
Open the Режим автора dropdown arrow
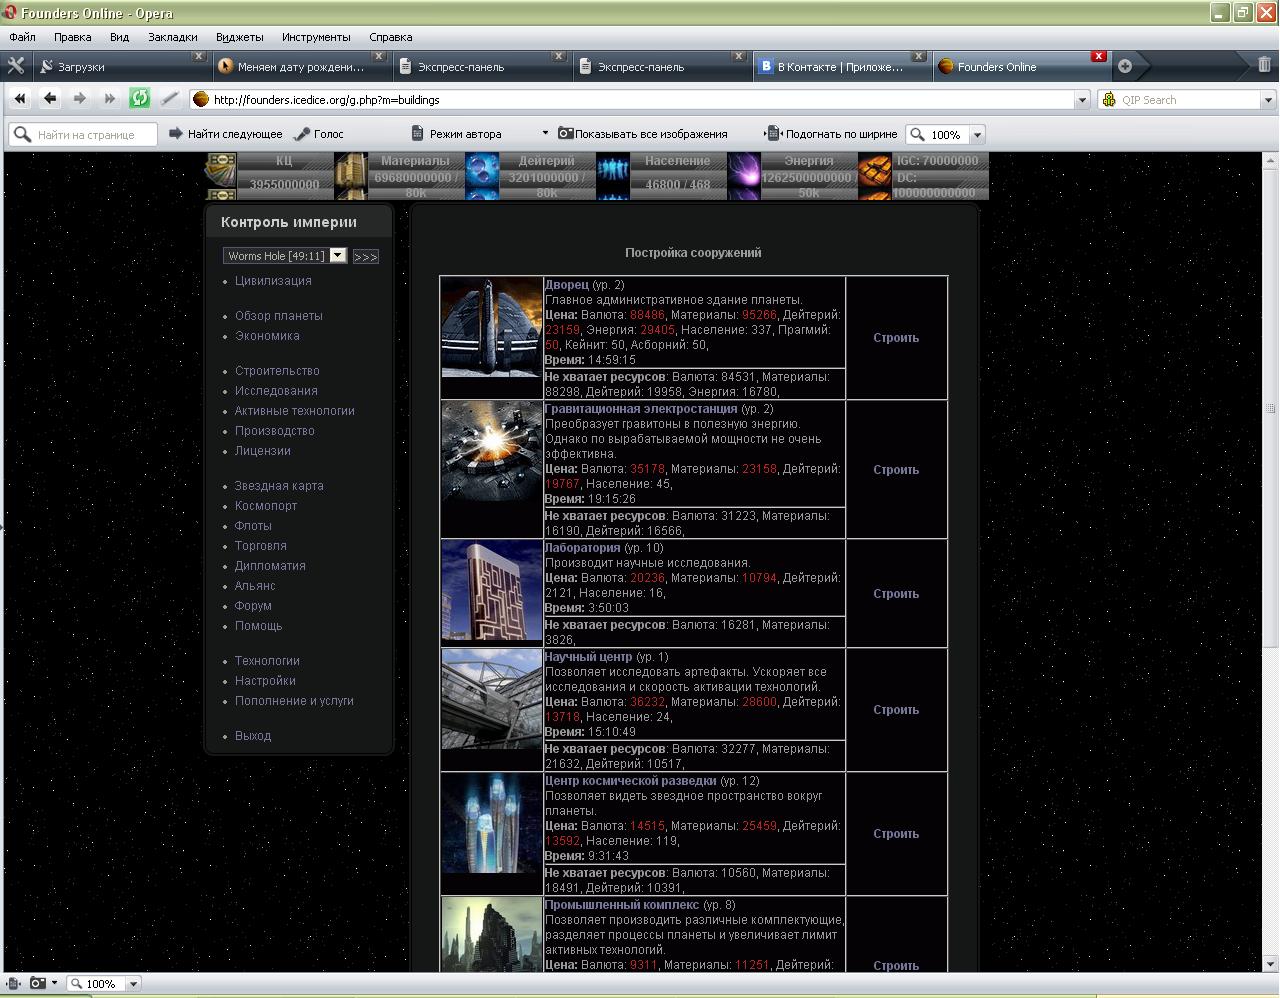pos(545,133)
